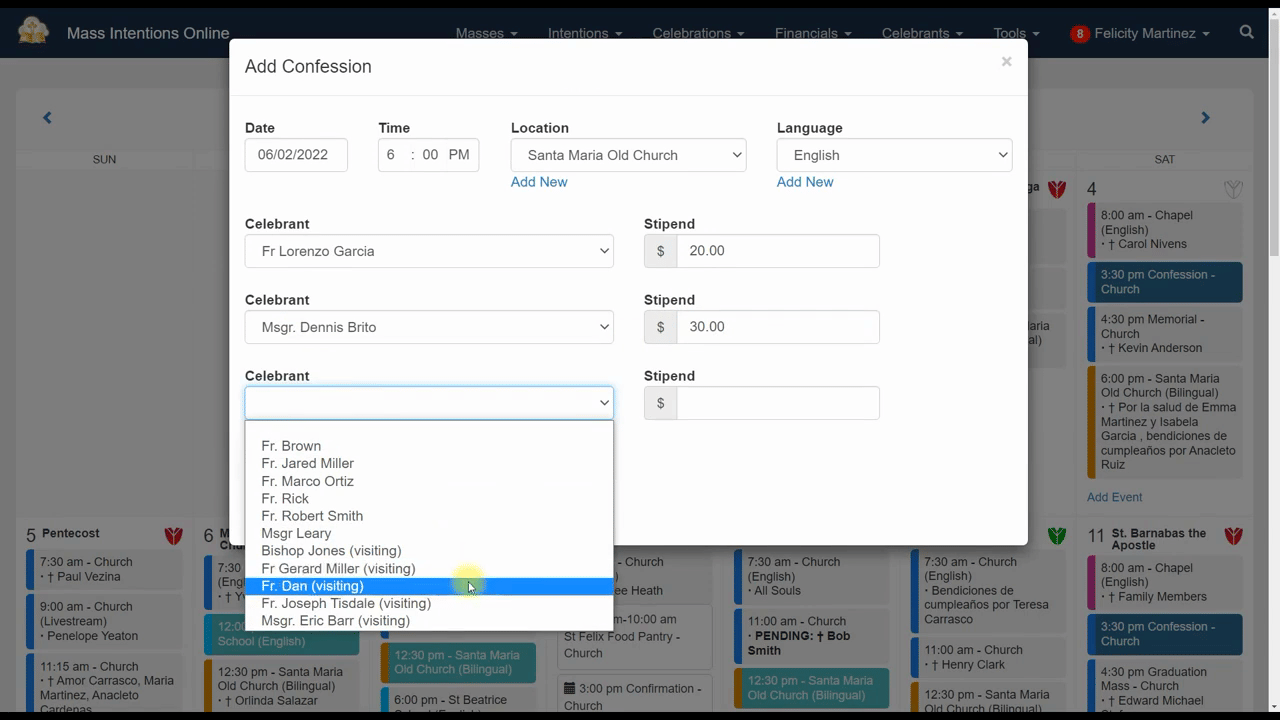1280x720 pixels.
Task: Open 12:30 pm Orlinda Salazar event
Action: tap(282, 687)
